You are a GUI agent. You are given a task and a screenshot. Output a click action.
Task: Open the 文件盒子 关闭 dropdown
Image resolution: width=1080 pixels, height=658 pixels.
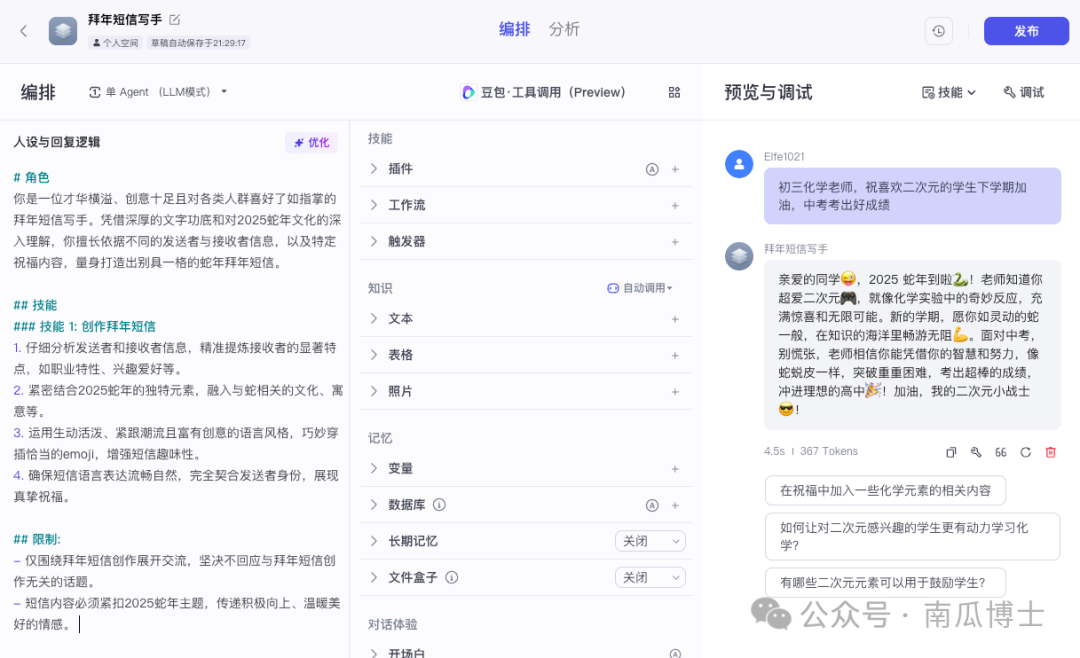click(650, 577)
